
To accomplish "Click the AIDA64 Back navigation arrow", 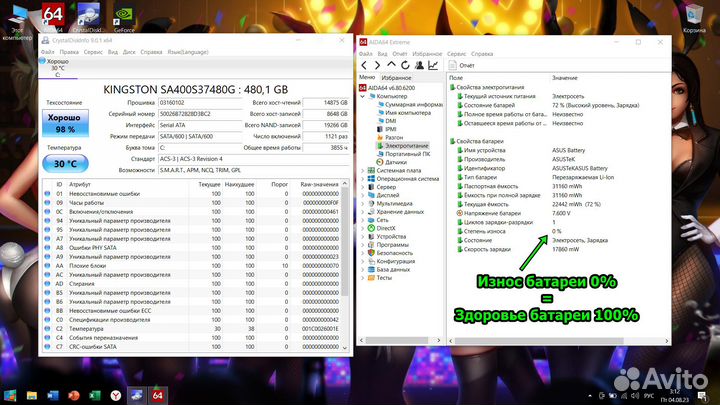I will [x=364, y=65].
